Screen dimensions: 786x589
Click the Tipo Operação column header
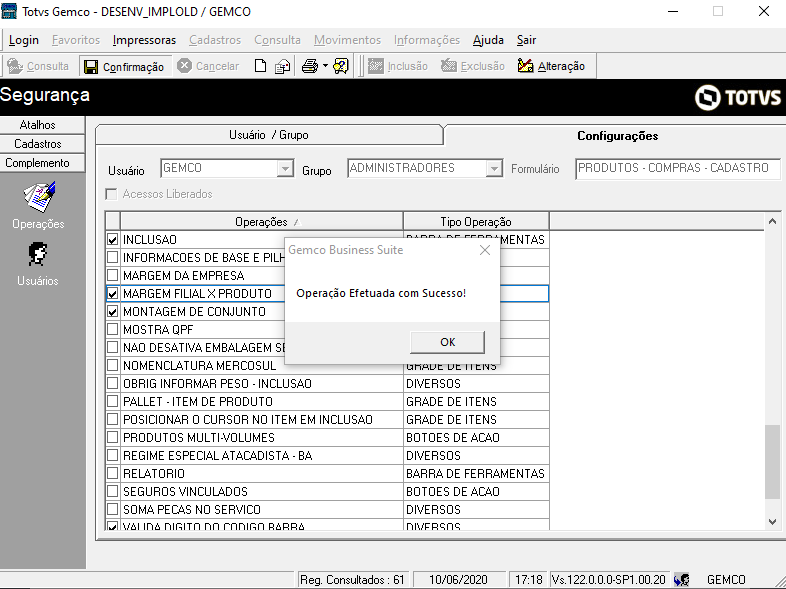tap(476, 222)
